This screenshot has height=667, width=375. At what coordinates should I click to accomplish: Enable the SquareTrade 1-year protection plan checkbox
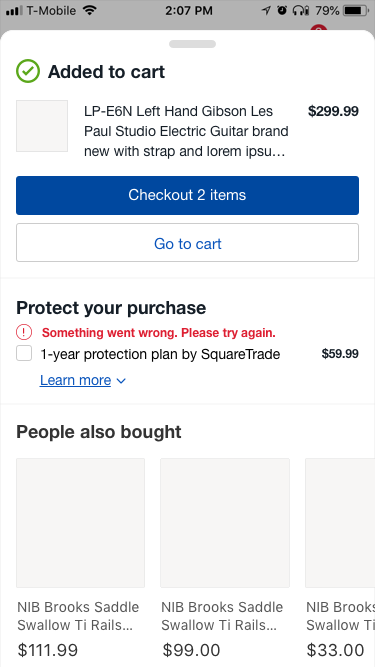coord(24,353)
